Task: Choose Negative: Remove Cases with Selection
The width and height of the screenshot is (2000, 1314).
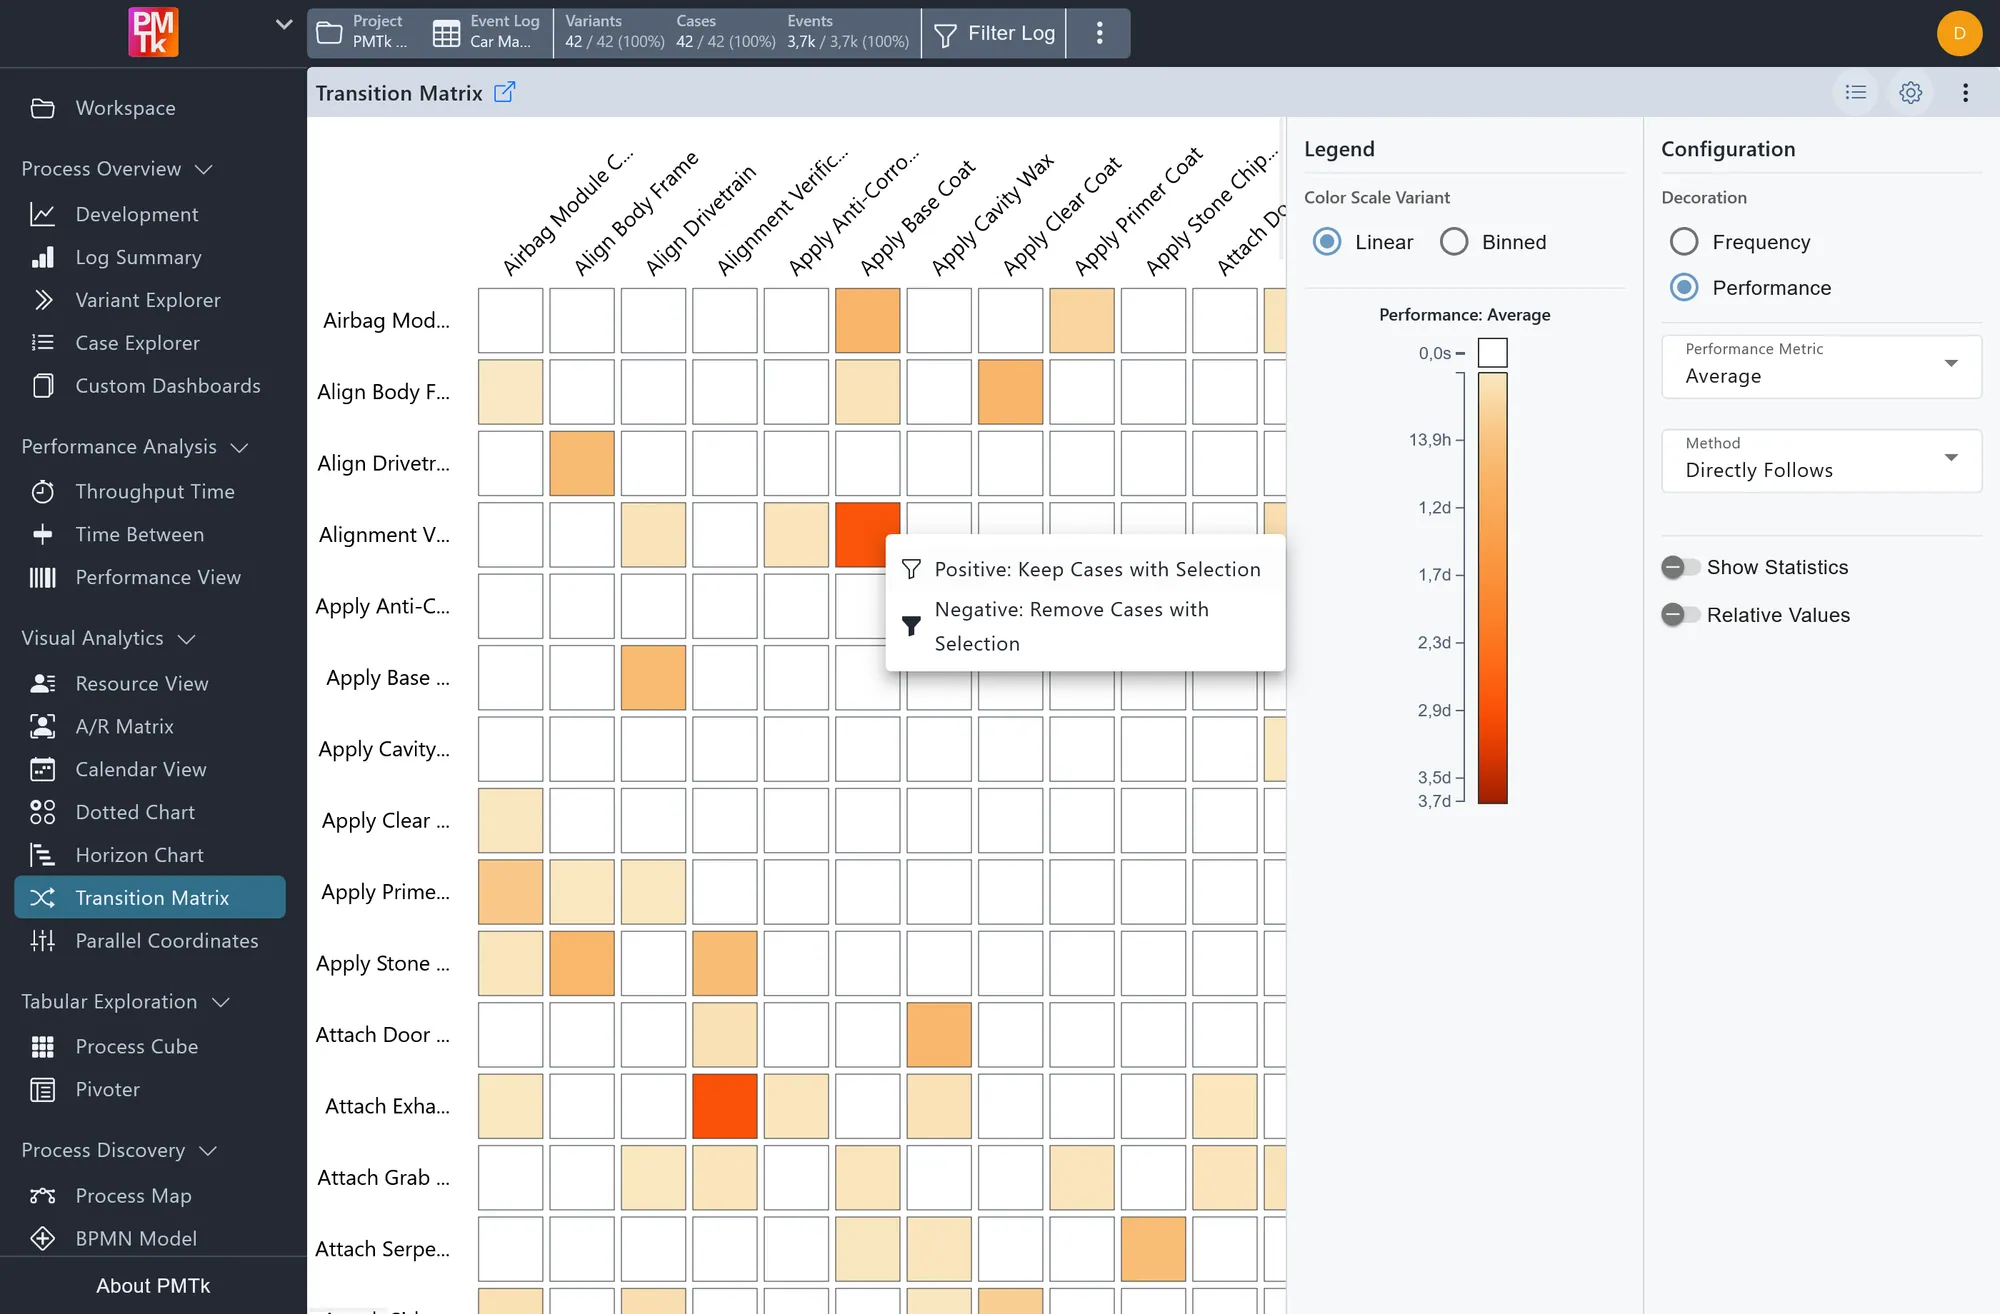Action: [1085, 626]
